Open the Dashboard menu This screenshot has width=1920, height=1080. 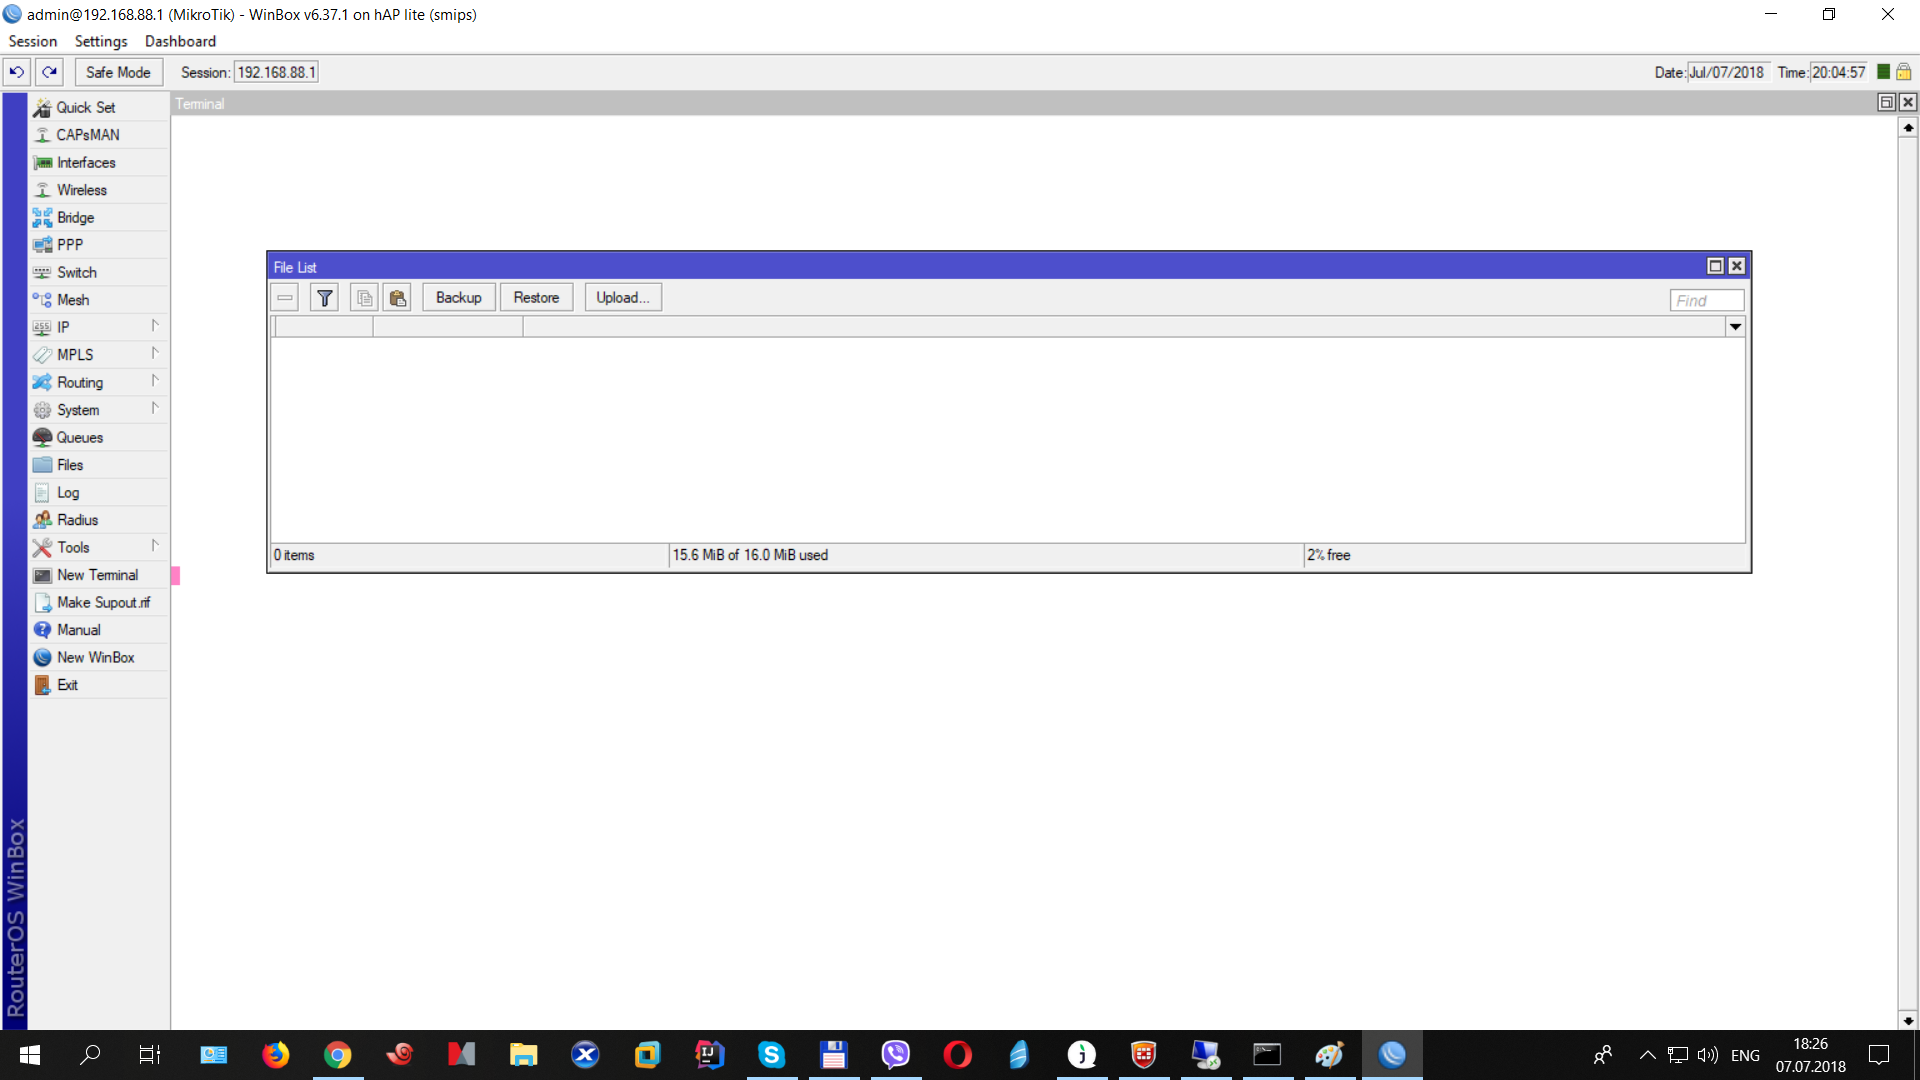click(180, 41)
